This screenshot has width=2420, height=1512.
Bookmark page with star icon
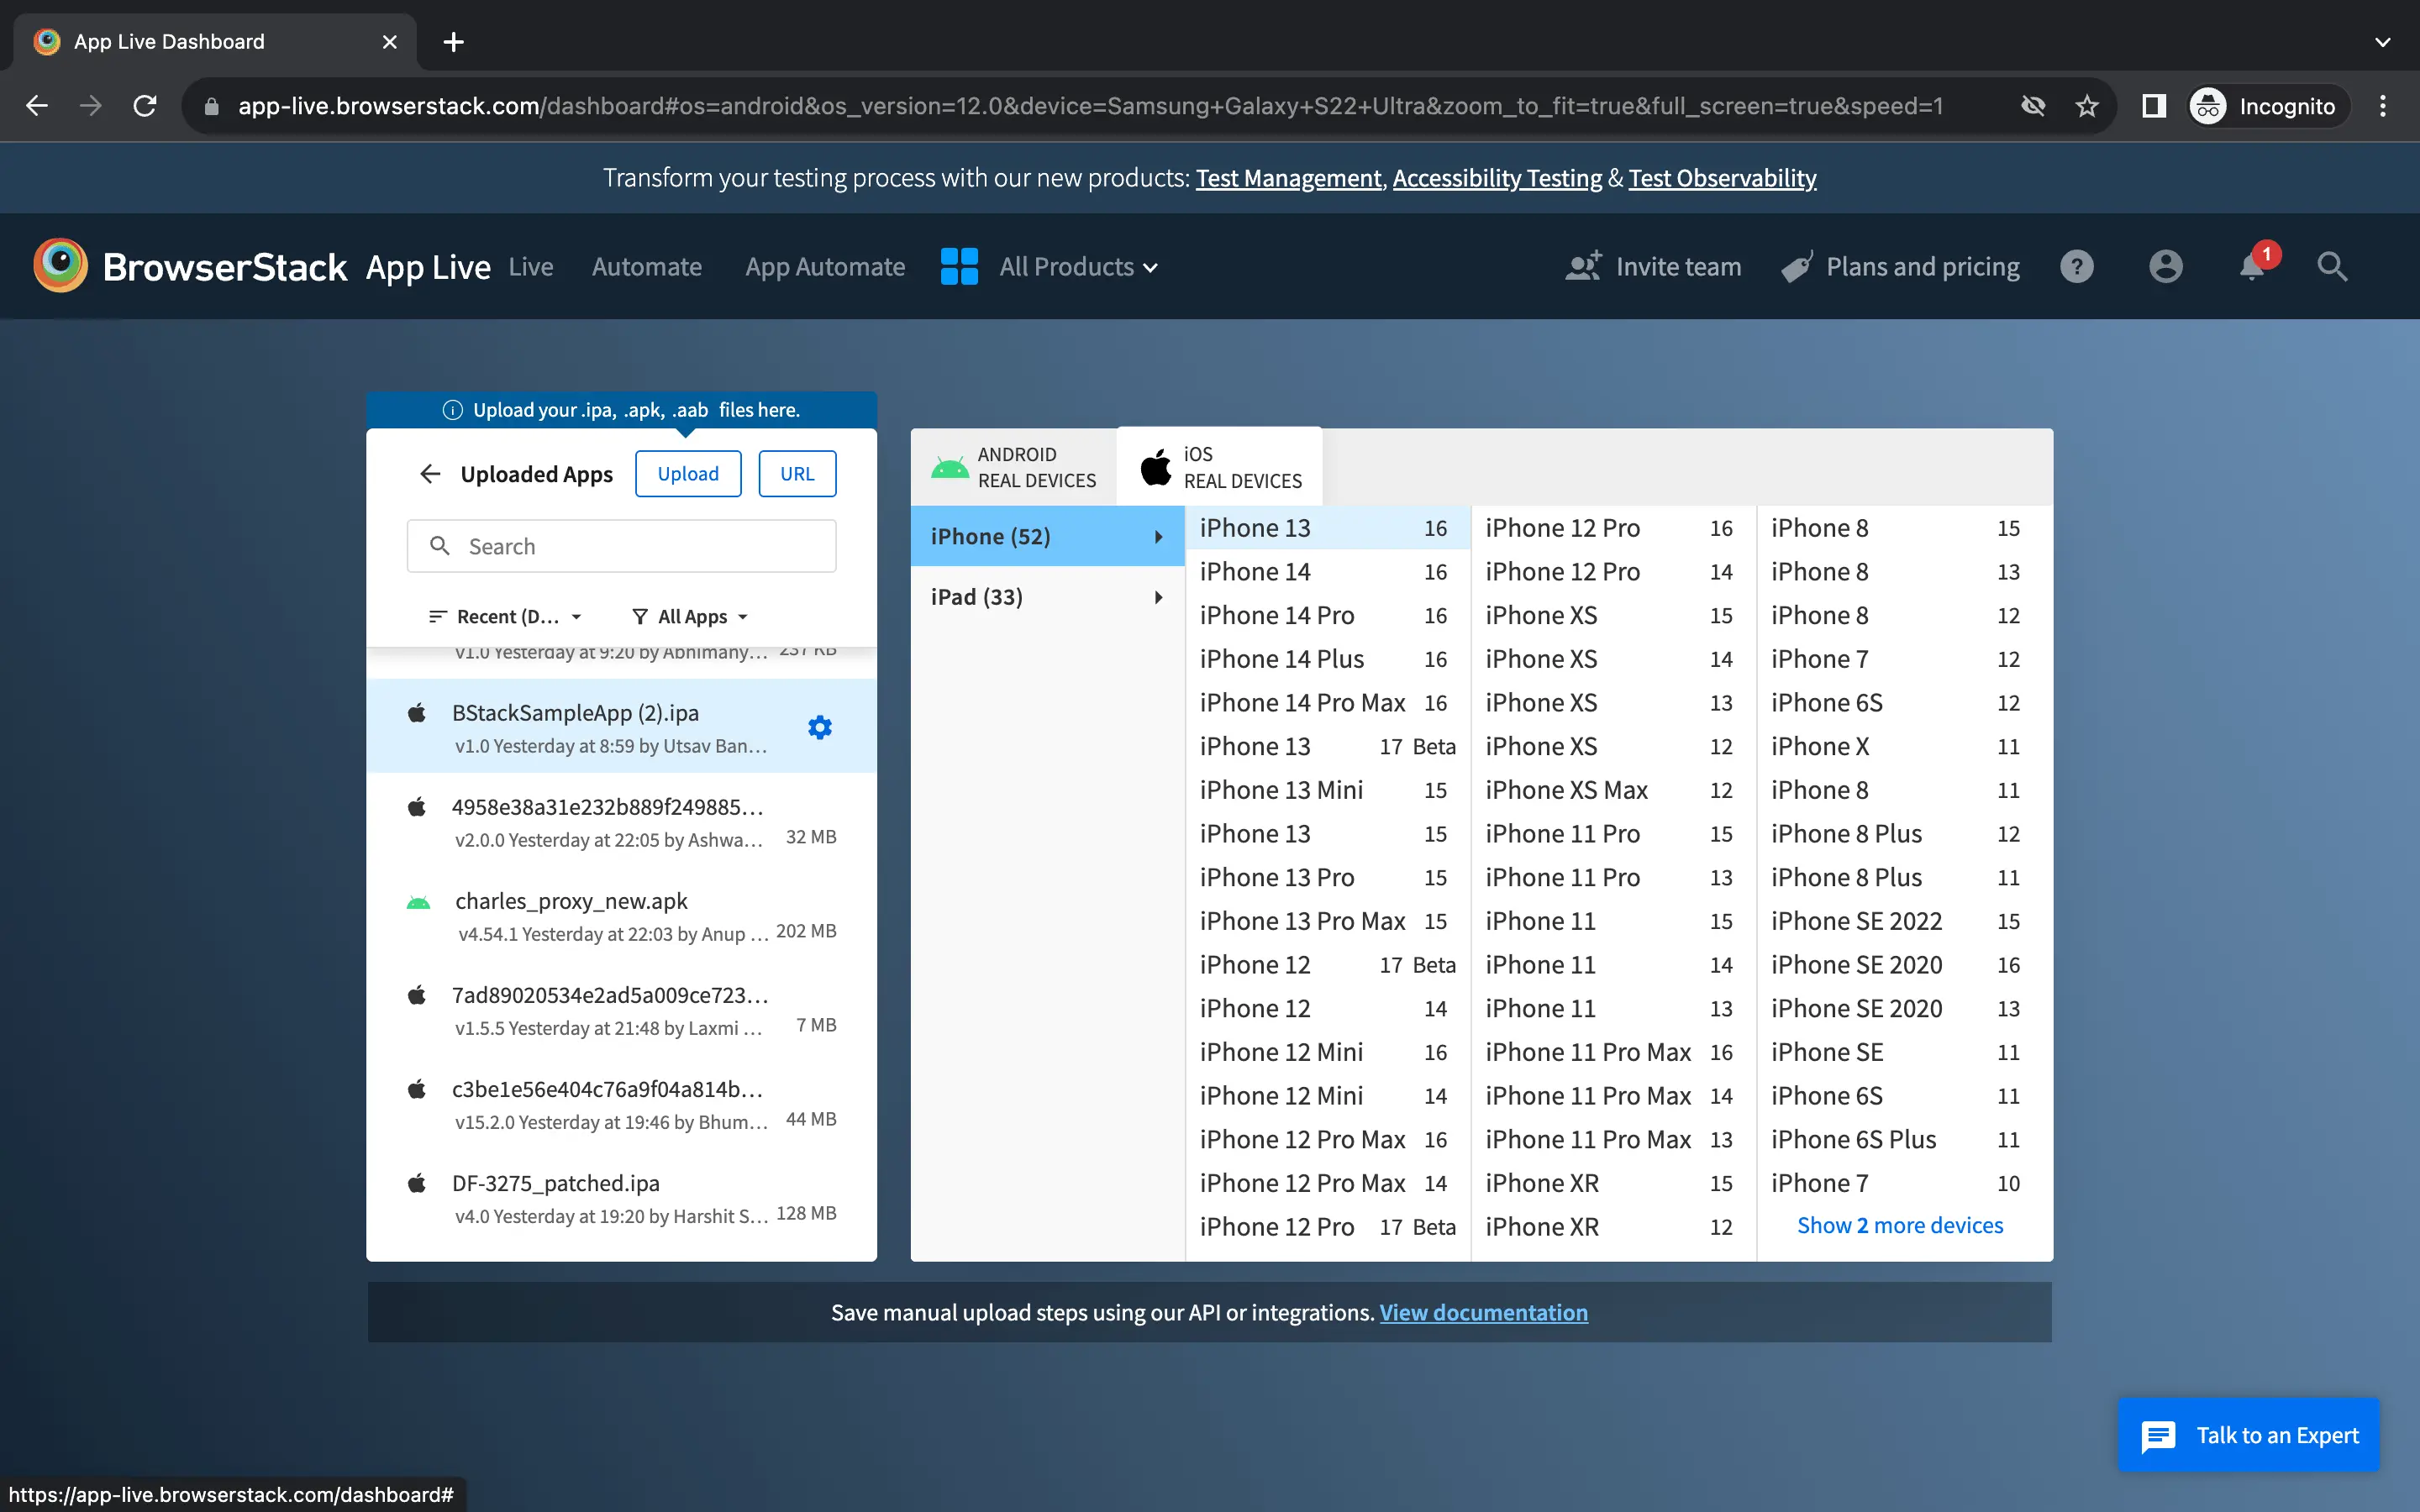click(x=2086, y=106)
